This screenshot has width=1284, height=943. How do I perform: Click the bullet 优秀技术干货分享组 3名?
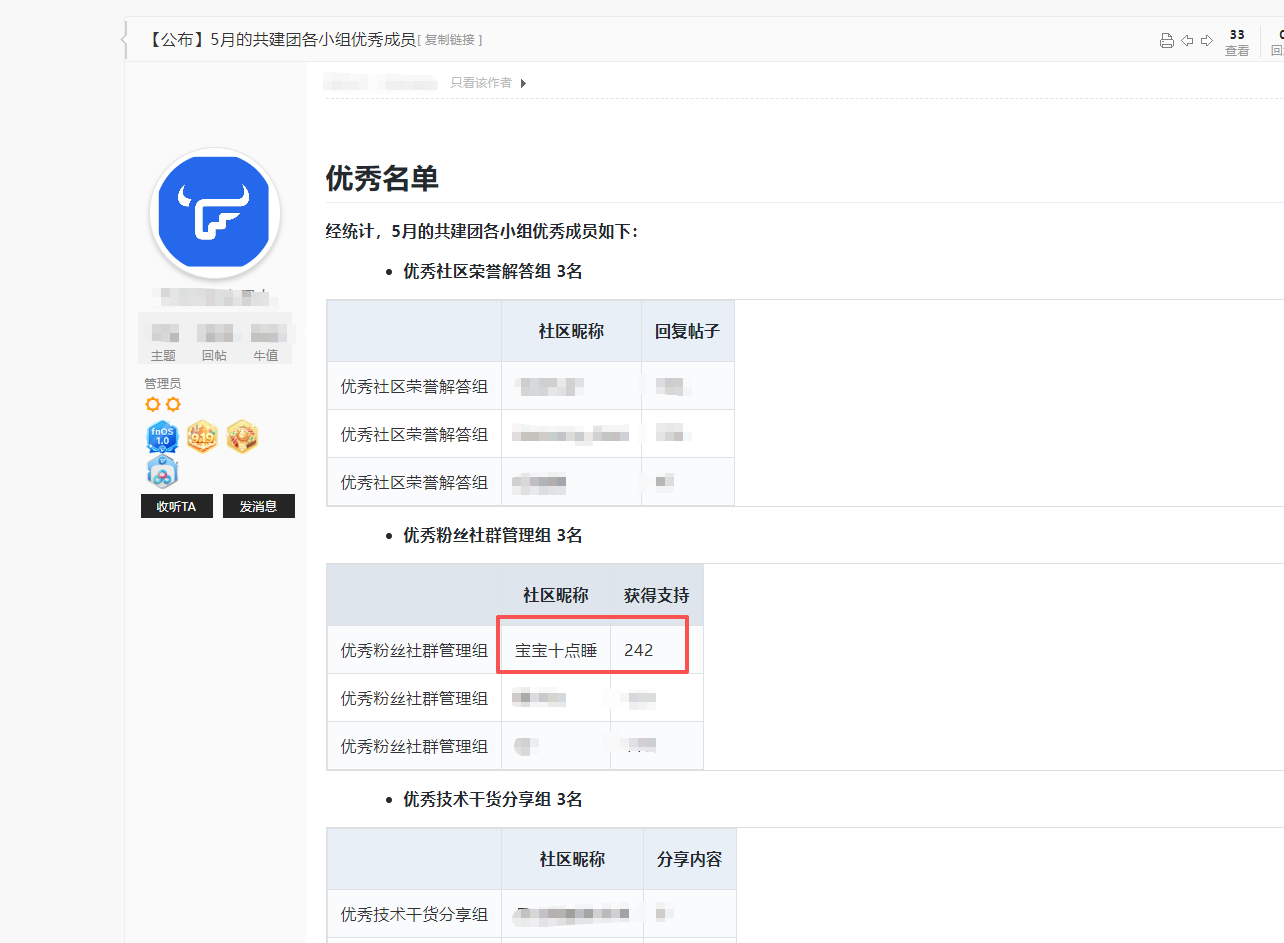(x=493, y=799)
